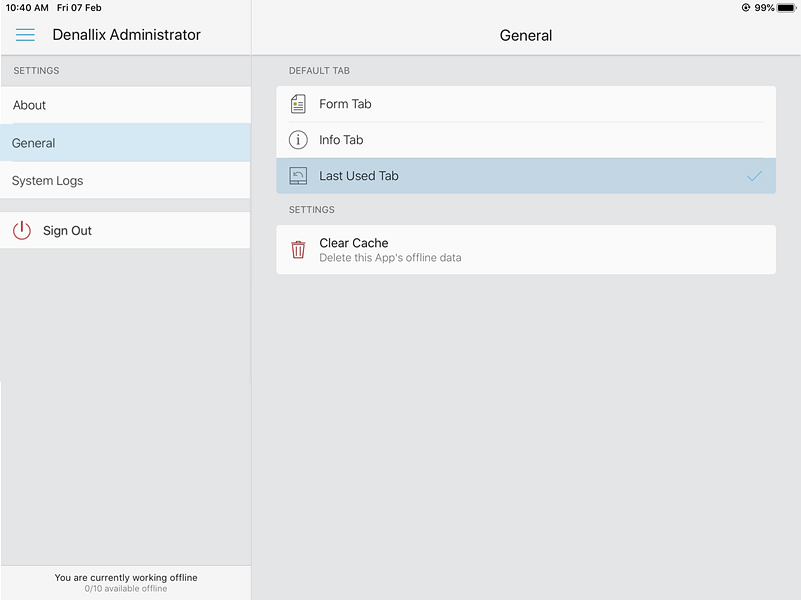This screenshot has height=600, width=801.
Task: Click the red power icon
Action: [x=22, y=230]
